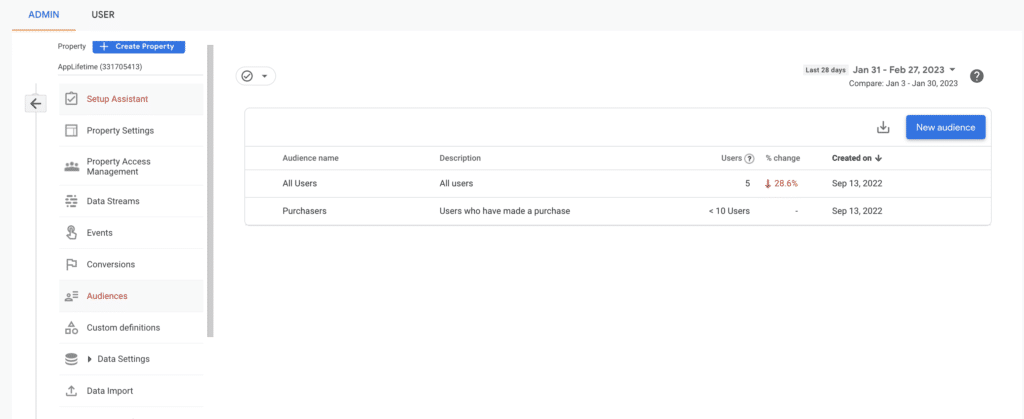
Task: Open the help question mark icon
Action: coord(977,76)
